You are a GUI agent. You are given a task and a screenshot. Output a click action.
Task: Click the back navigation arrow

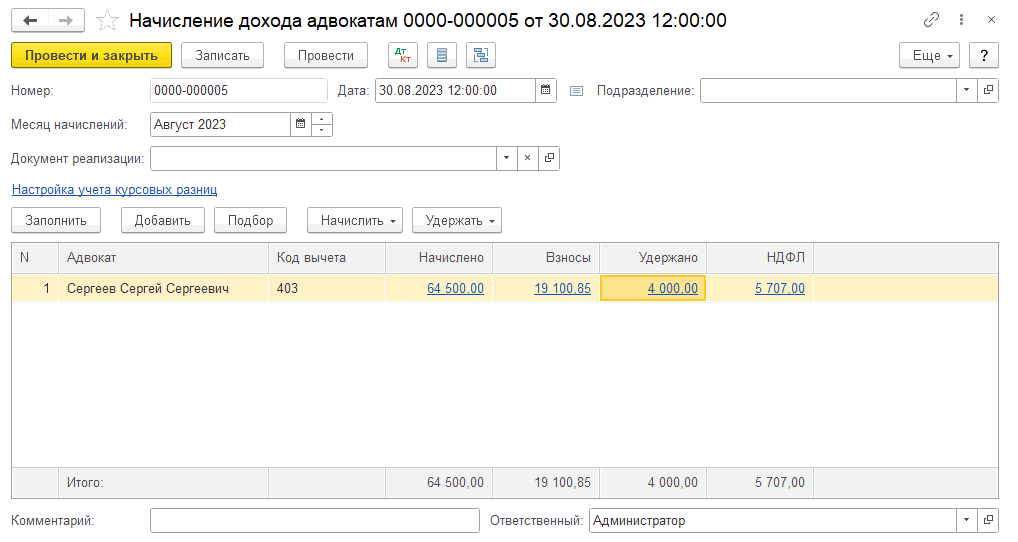31,20
